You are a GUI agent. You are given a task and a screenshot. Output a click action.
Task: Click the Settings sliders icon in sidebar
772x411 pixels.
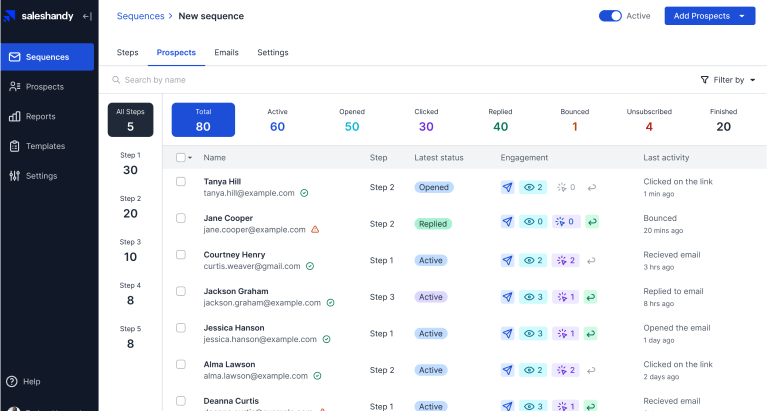[x=14, y=176]
